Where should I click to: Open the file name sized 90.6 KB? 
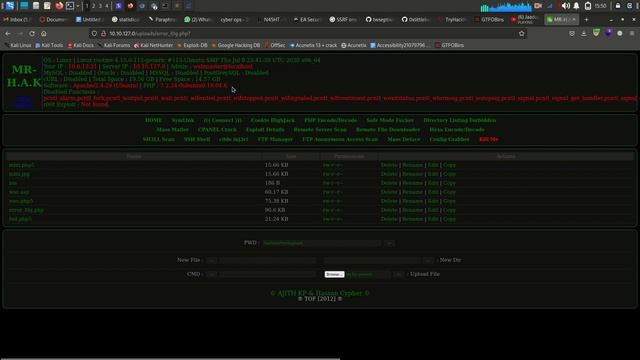(x=26, y=210)
